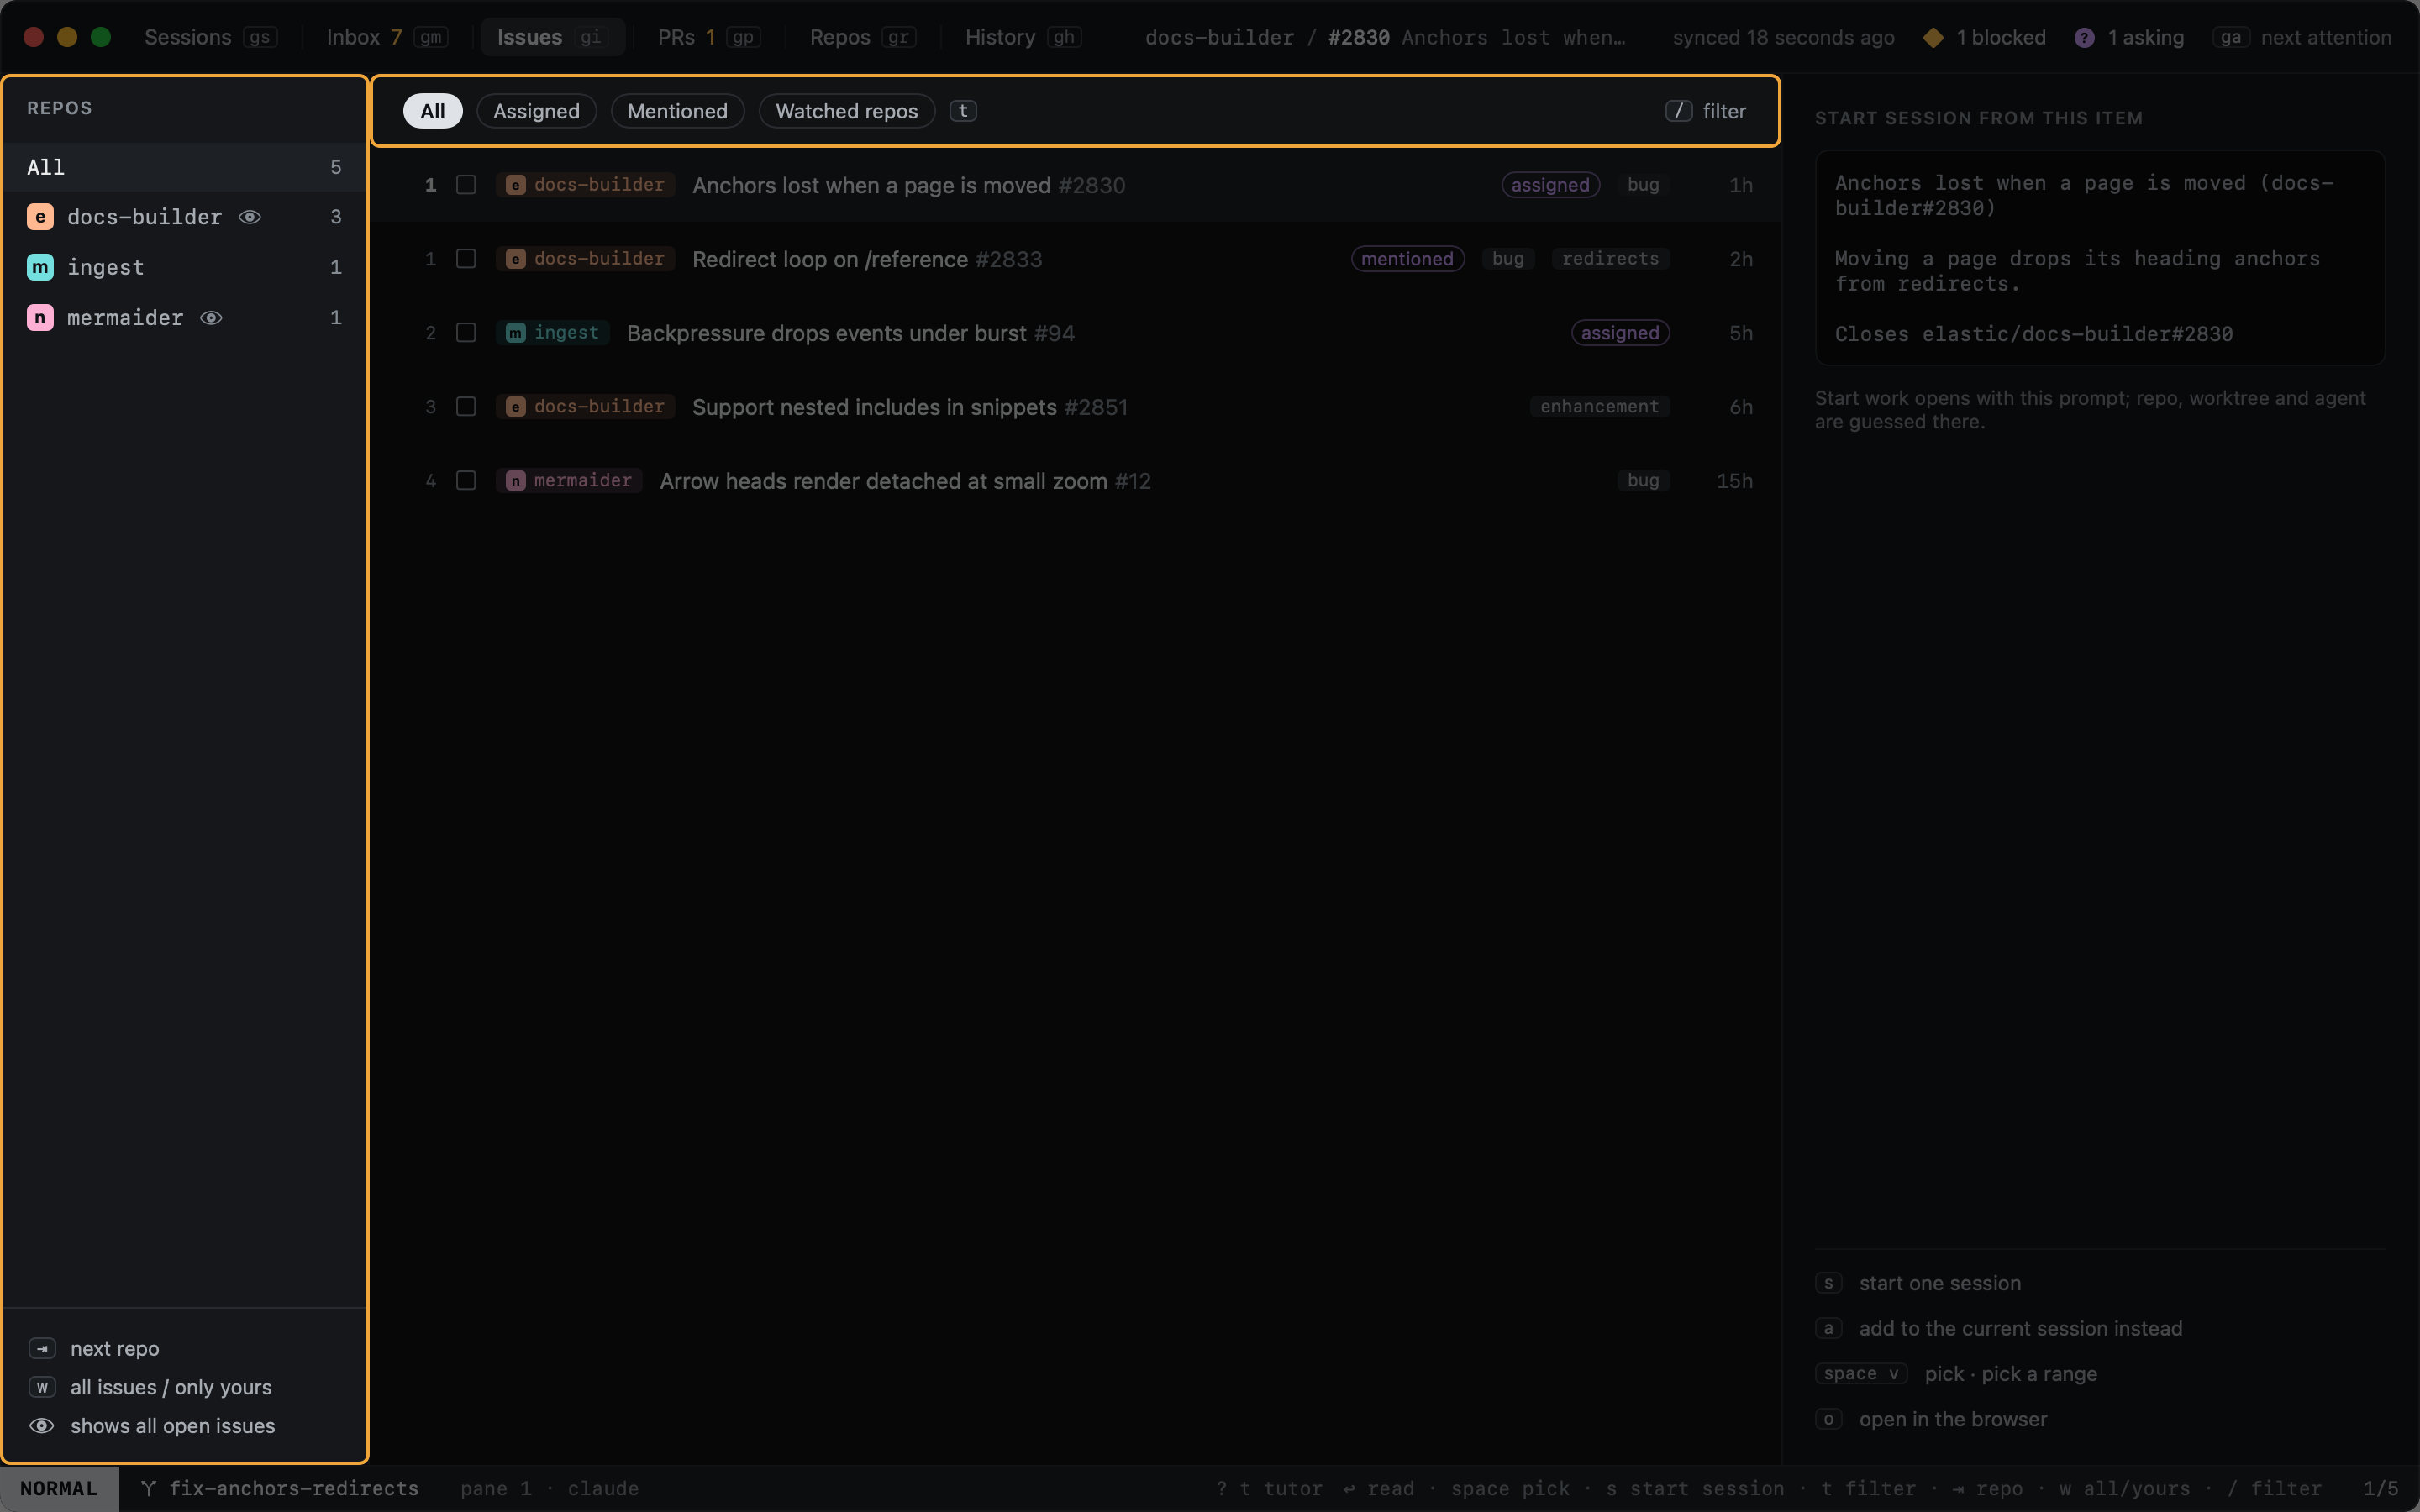Click 'synced 18 seconds ago' status text
This screenshot has height=1512, width=2420.
tap(1783, 38)
